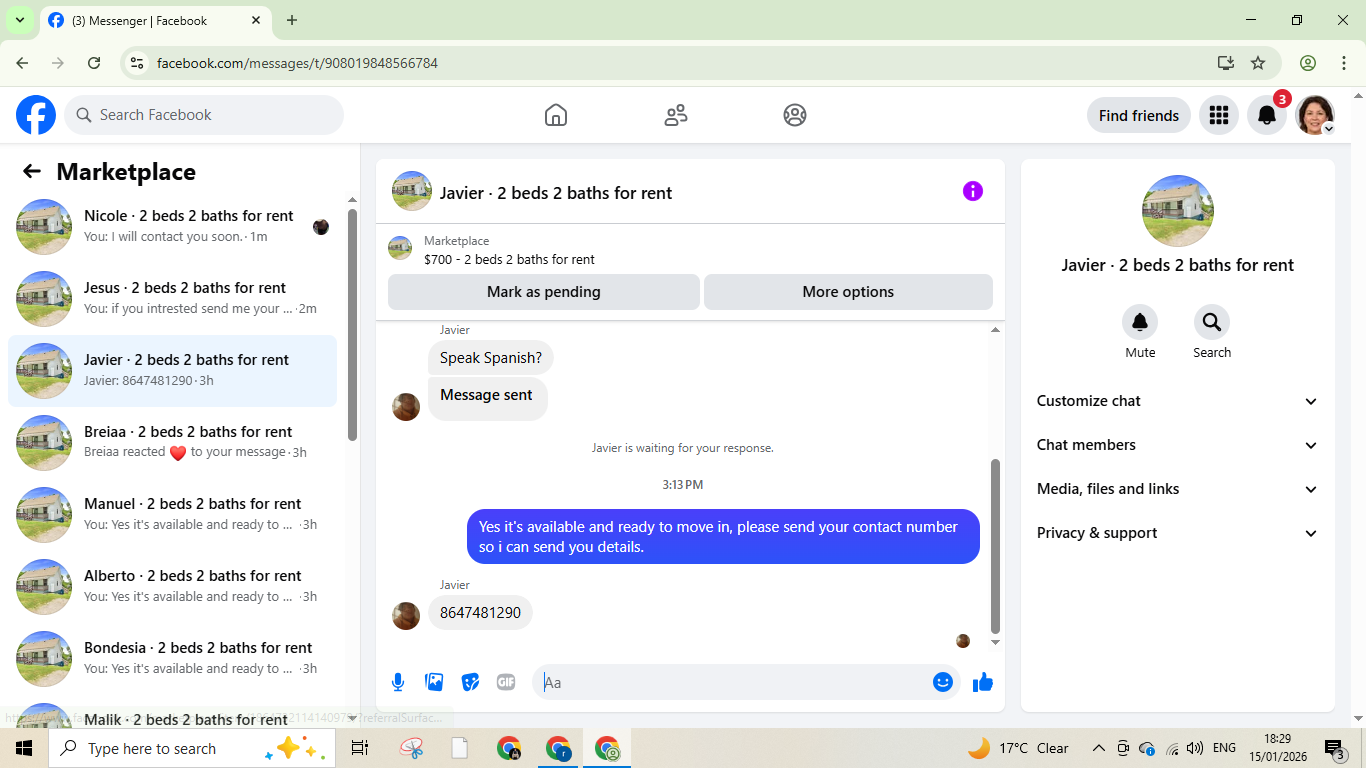Attach a photo with the image icon

434,682
